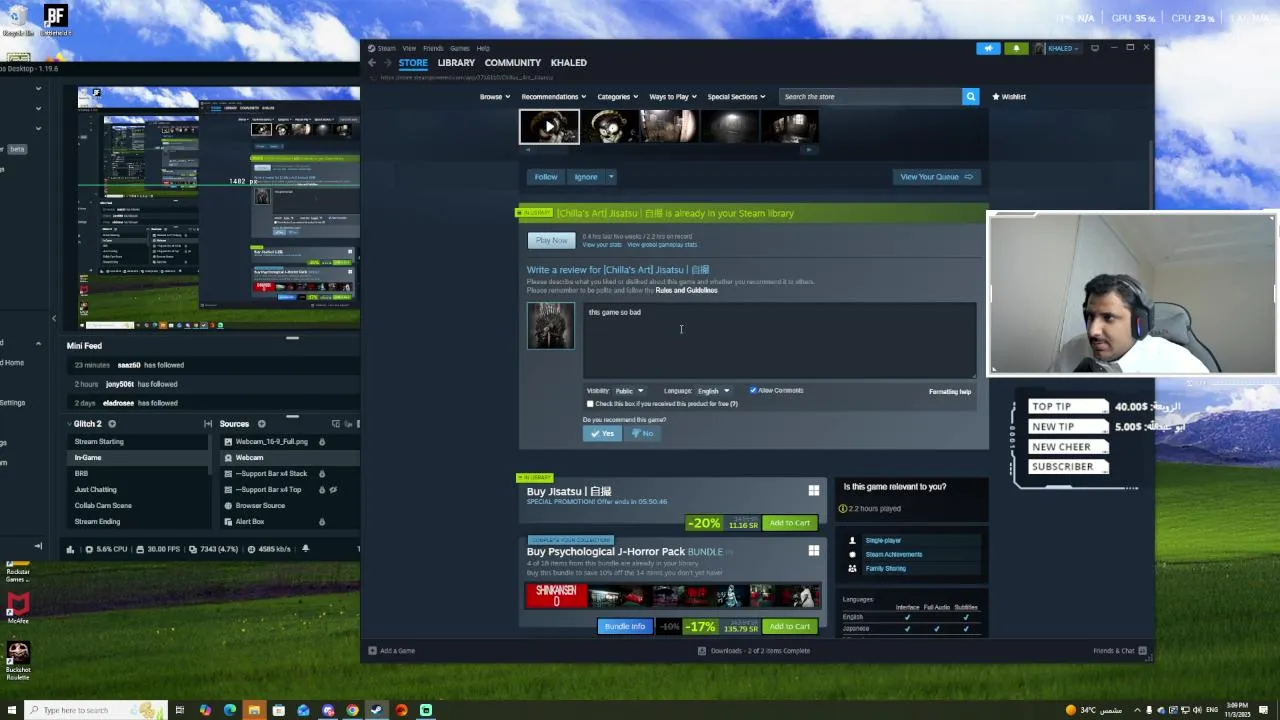Toggle Allow Comments checkbox
1280x720 pixels.
(753, 391)
